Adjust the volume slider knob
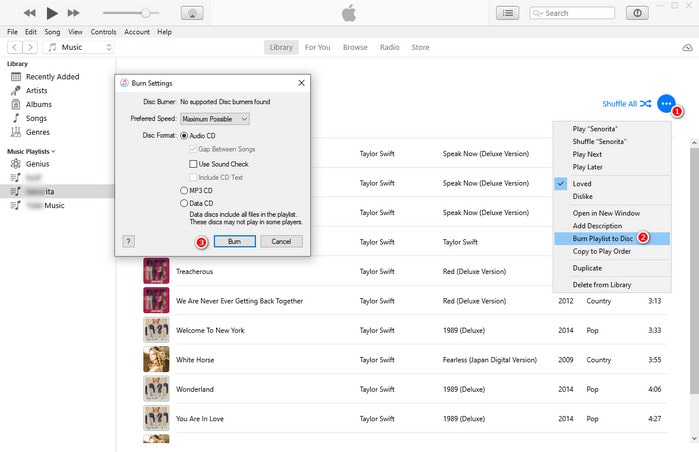The width and height of the screenshot is (699, 452). point(145,13)
